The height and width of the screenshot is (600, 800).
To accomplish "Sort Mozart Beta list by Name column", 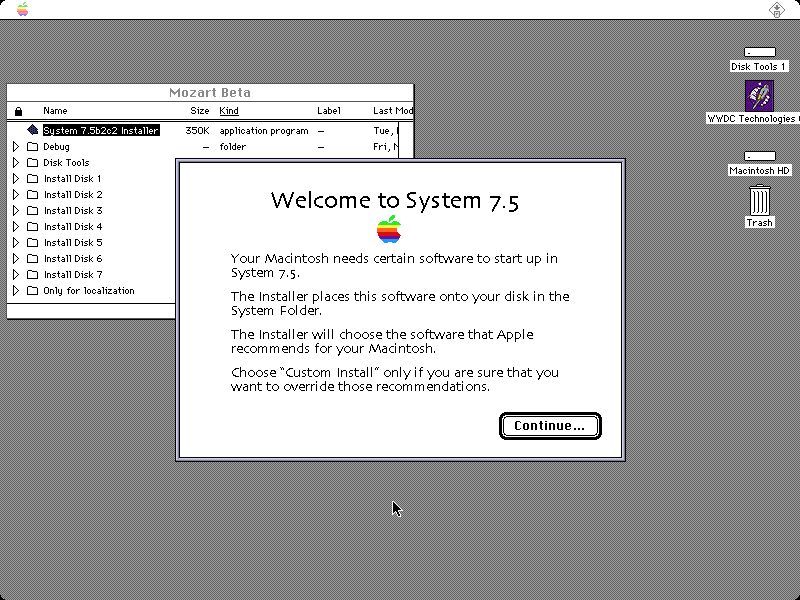I will click(55, 111).
